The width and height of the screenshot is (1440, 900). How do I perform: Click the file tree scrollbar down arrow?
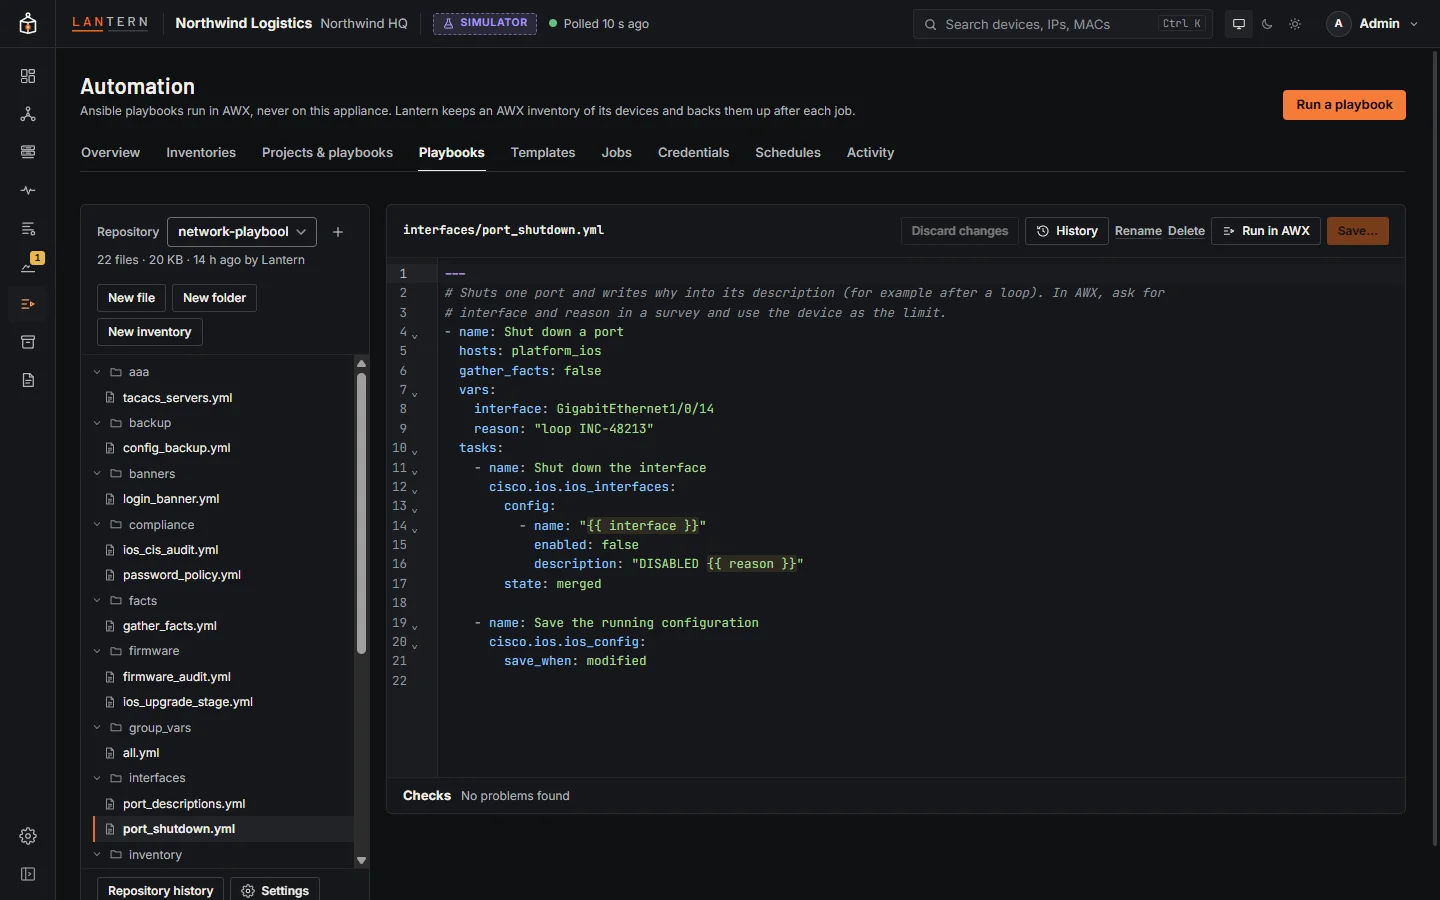[x=361, y=860]
